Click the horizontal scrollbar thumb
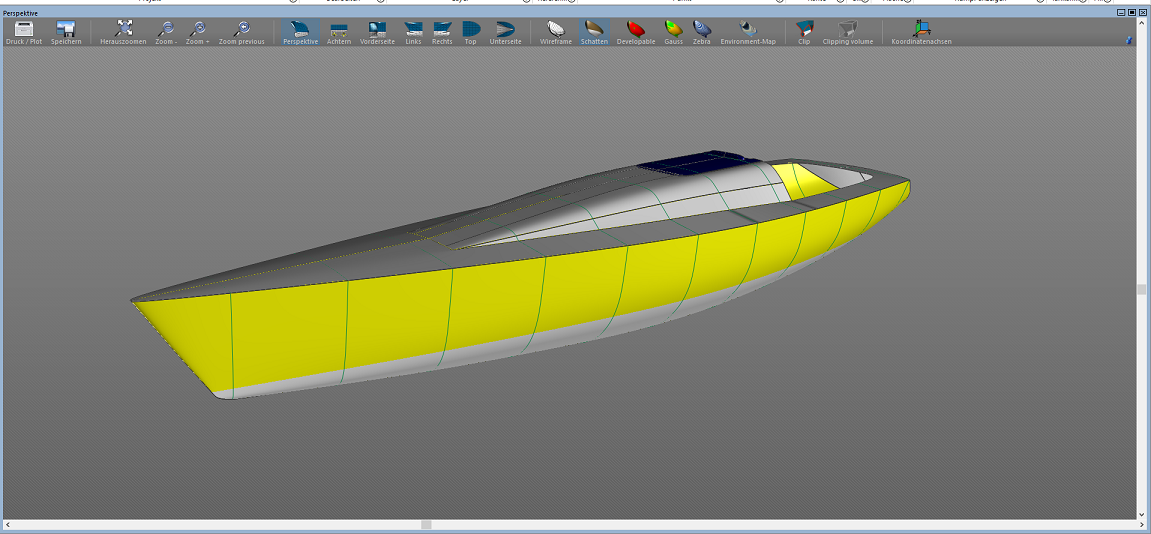This screenshot has width=1151, height=534. click(426, 524)
